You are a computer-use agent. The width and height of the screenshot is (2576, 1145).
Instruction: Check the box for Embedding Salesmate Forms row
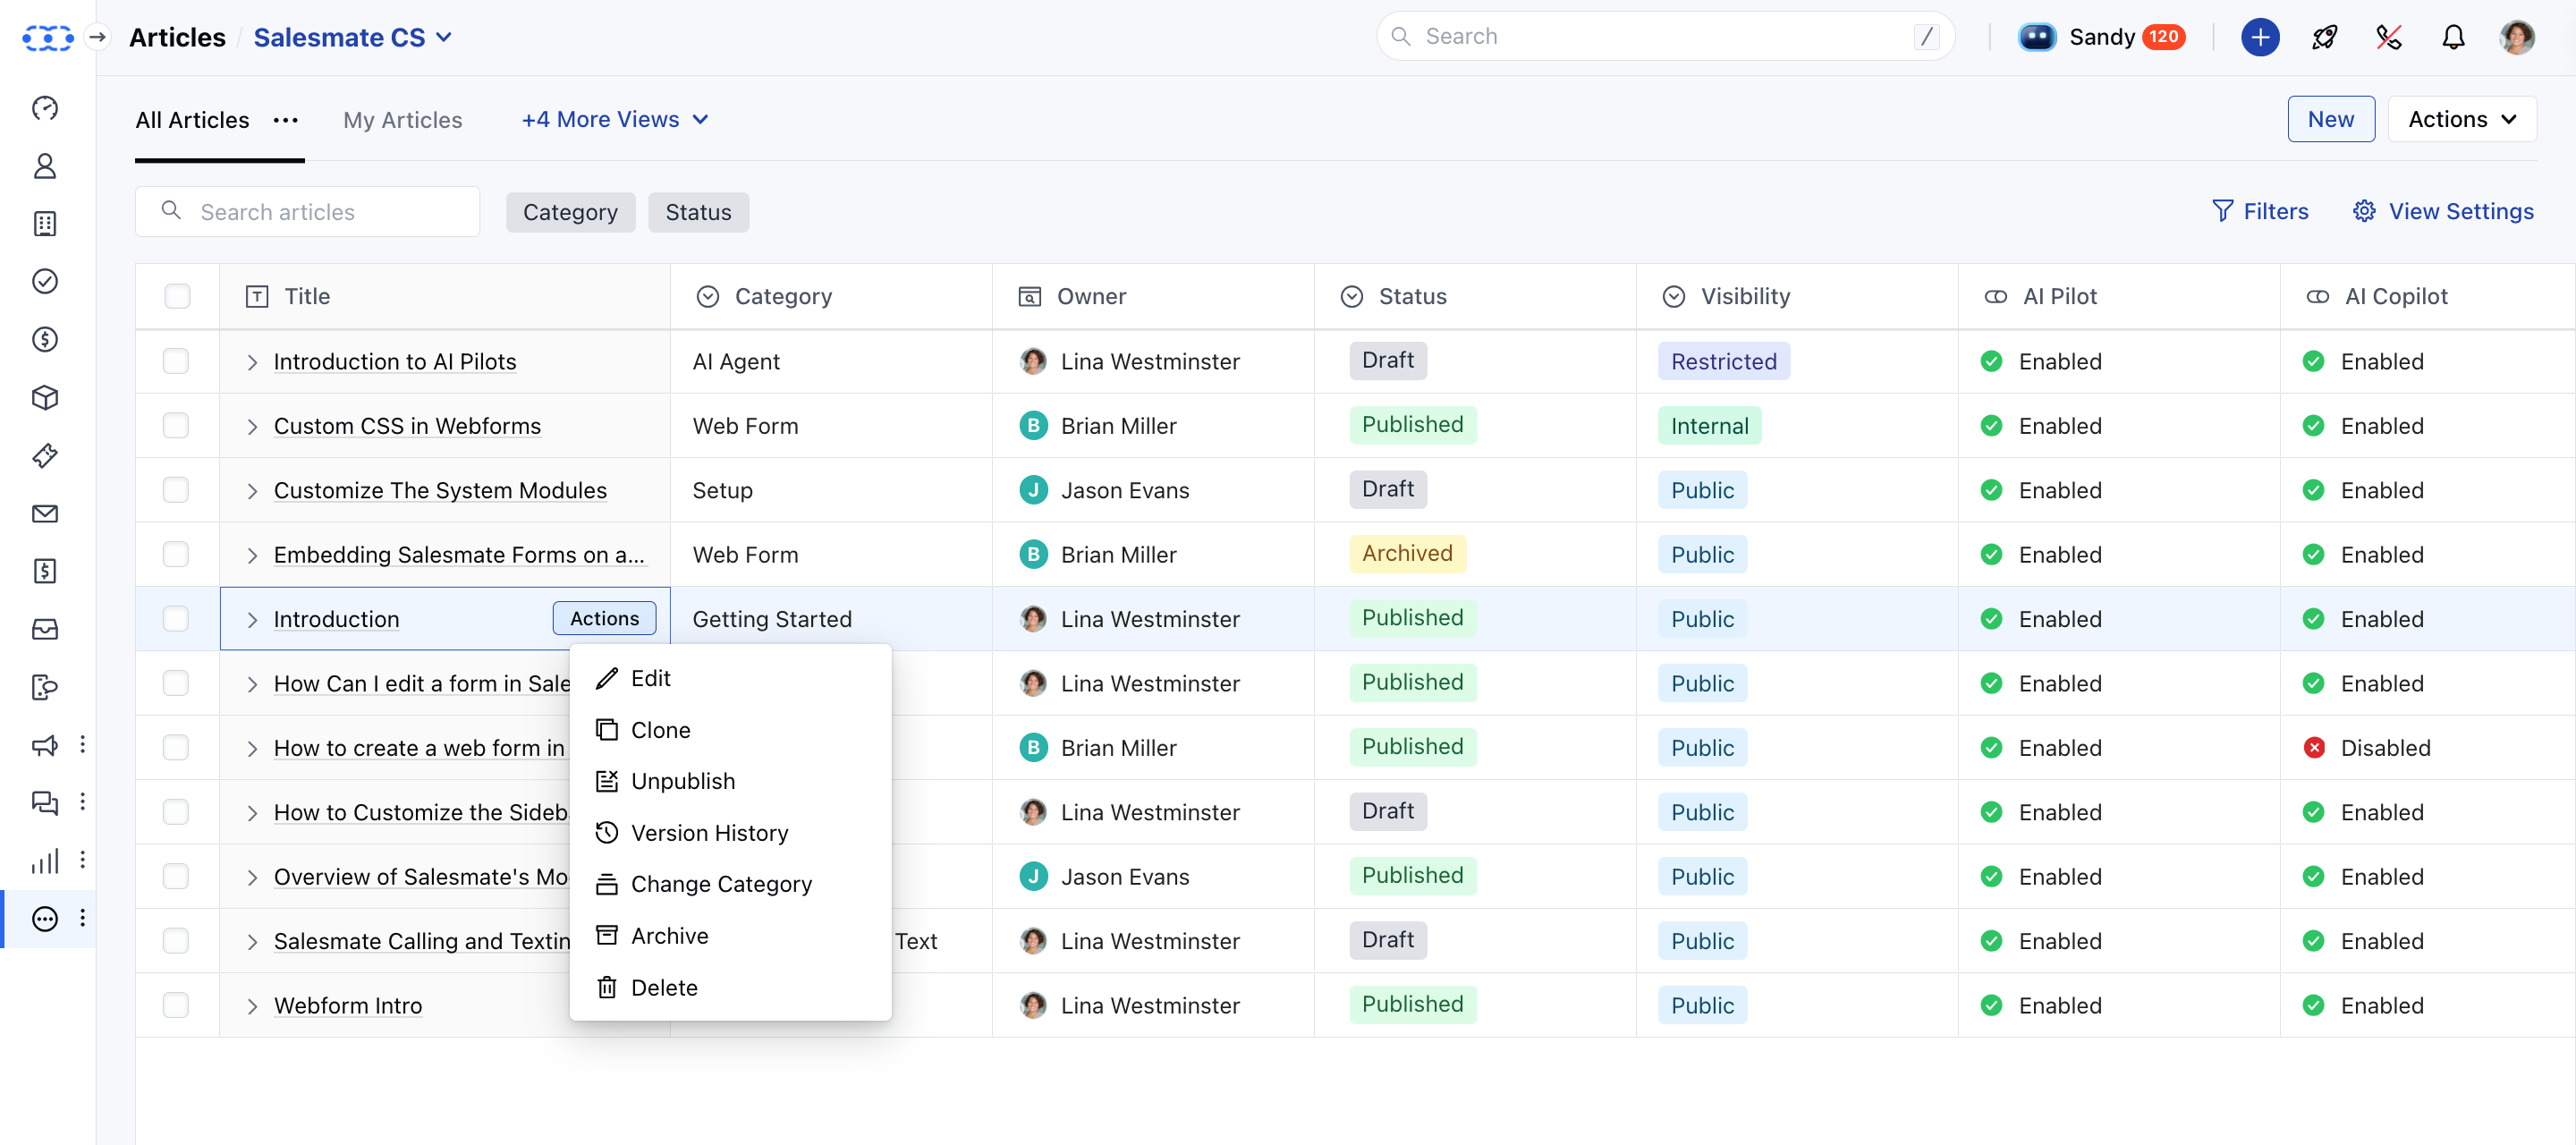pos(176,554)
